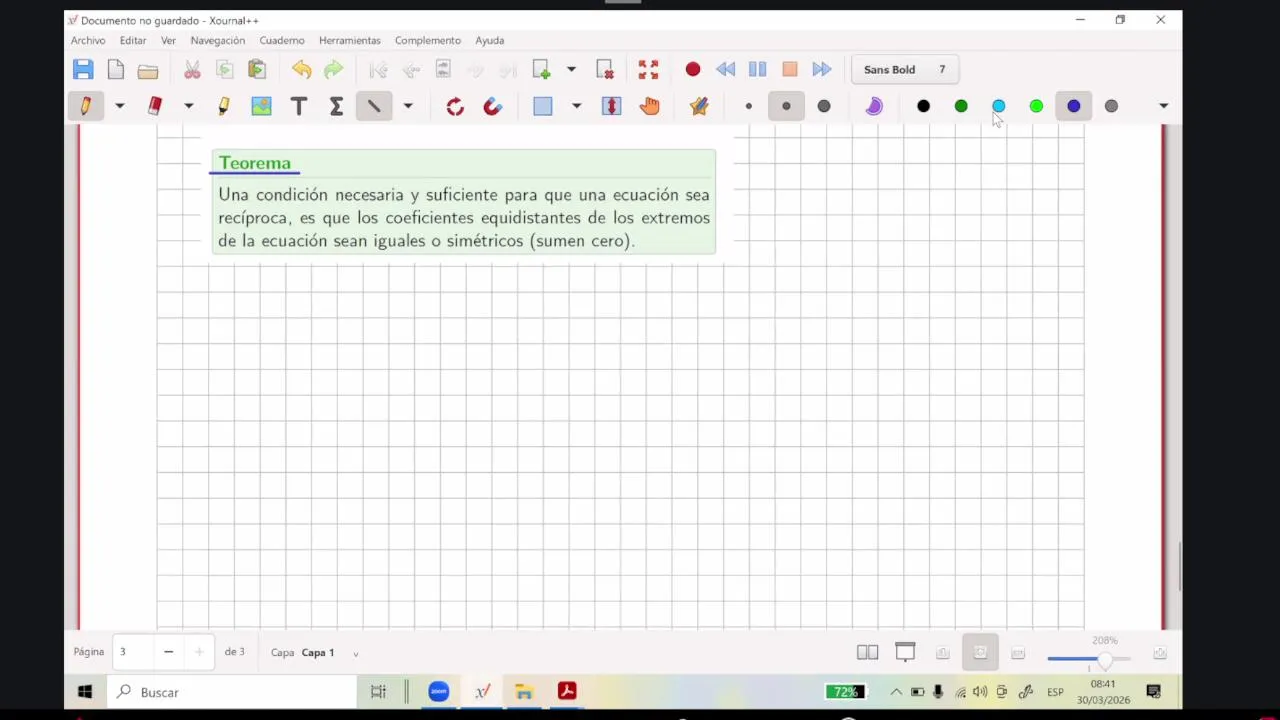
Task: Set the medium line thickness
Action: coord(786,106)
